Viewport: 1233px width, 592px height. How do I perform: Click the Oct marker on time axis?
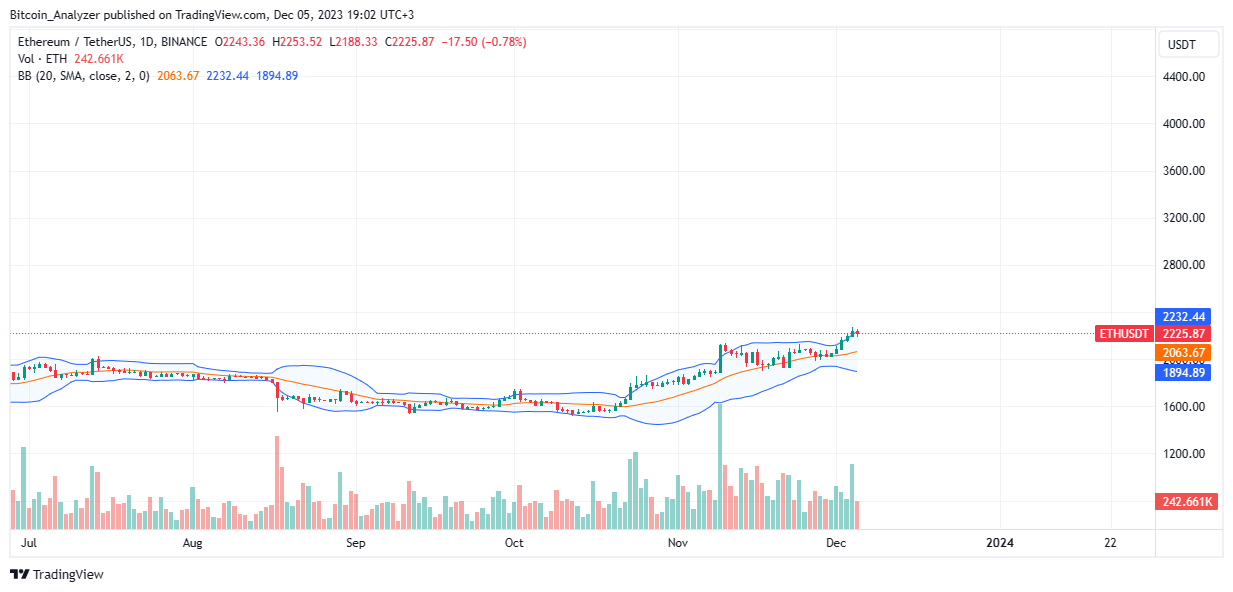[x=514, y=543]
